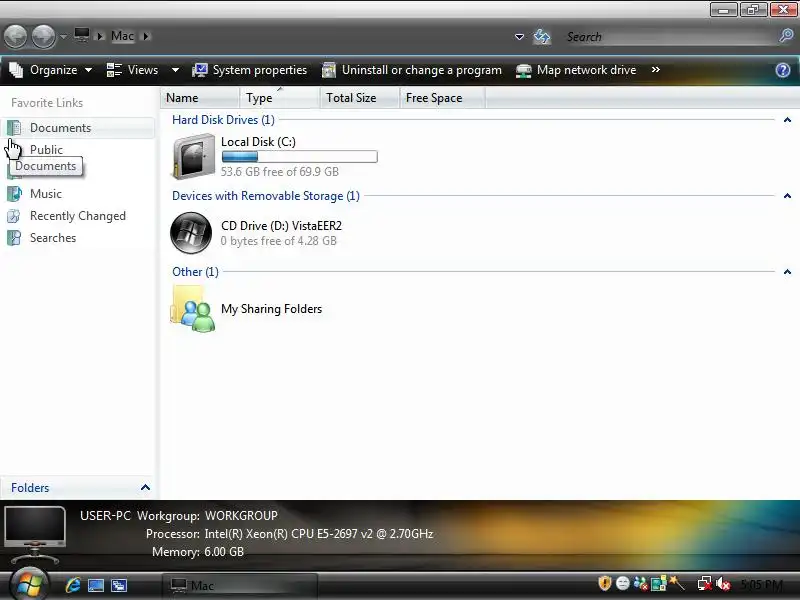
Task: Click the Documents folder icon in Favorite Links
Action: (14, 128)
